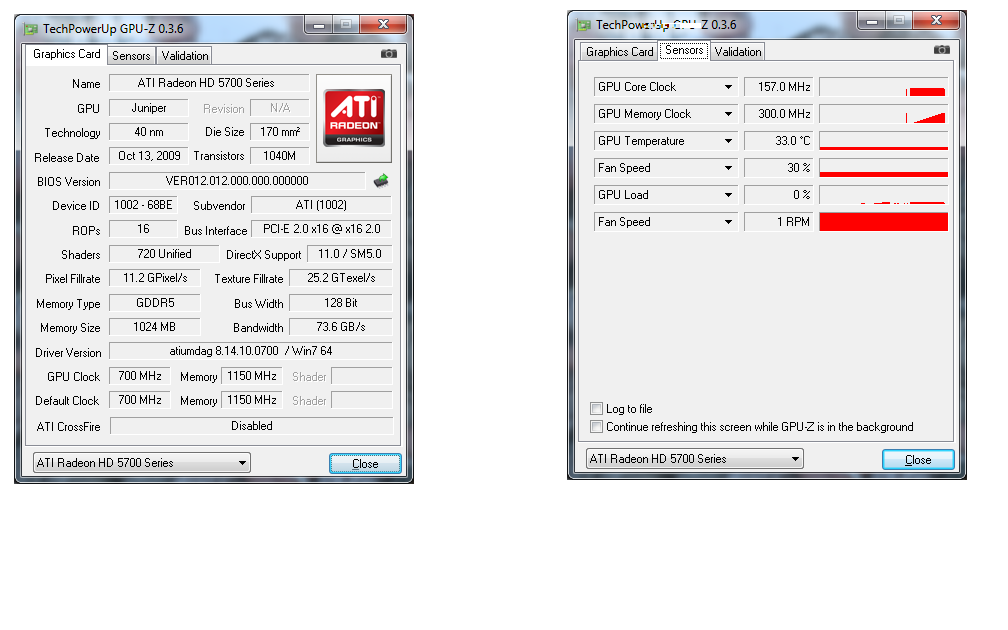The width and height of the screenshot is (1008, 630).
Task: Select the Graphics Card tab in the left window
Action: pos(67,54)
